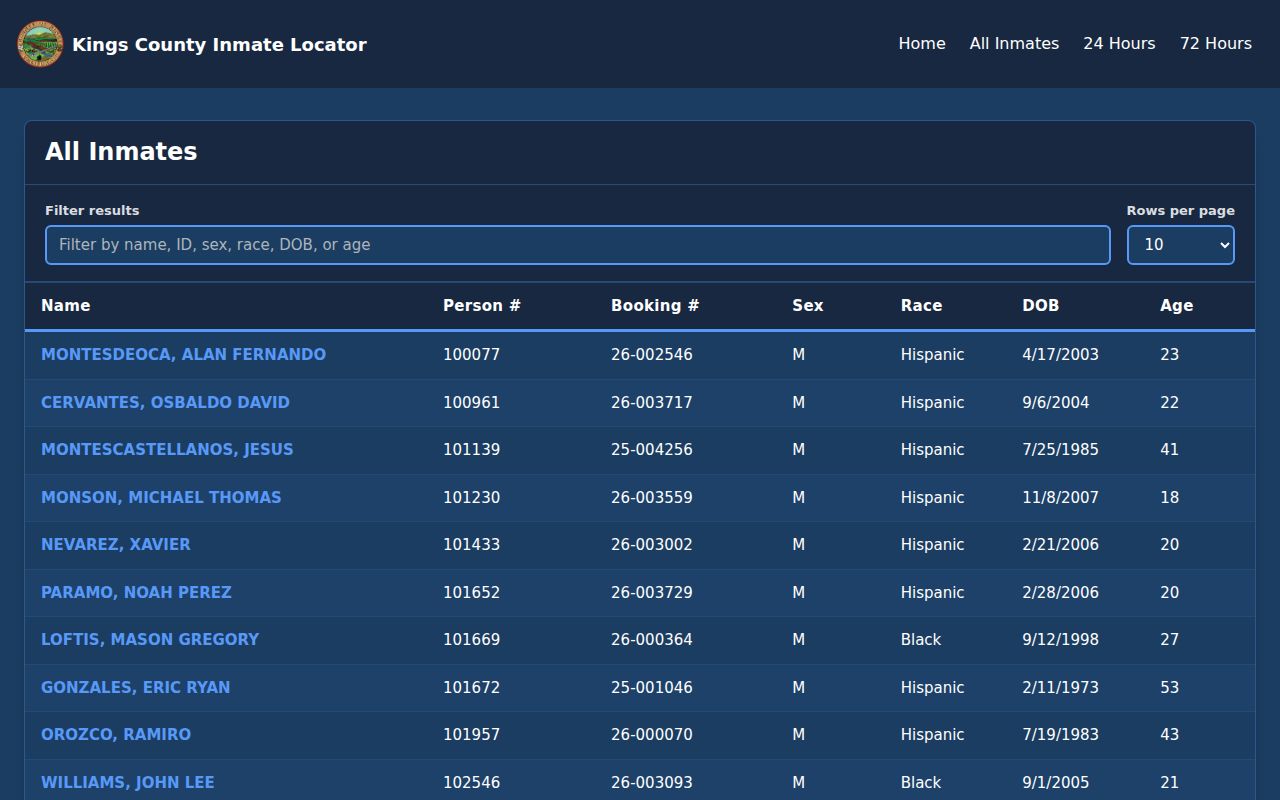Screen dimensions: 1280x800
Task: Select booking number 26-000070
Action: 652,735
